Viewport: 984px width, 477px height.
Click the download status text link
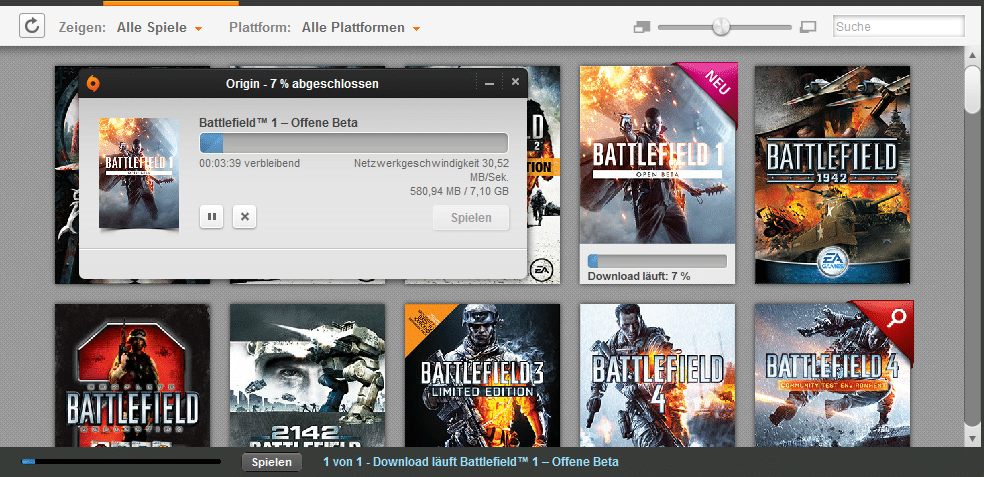[x=471, y=462]
